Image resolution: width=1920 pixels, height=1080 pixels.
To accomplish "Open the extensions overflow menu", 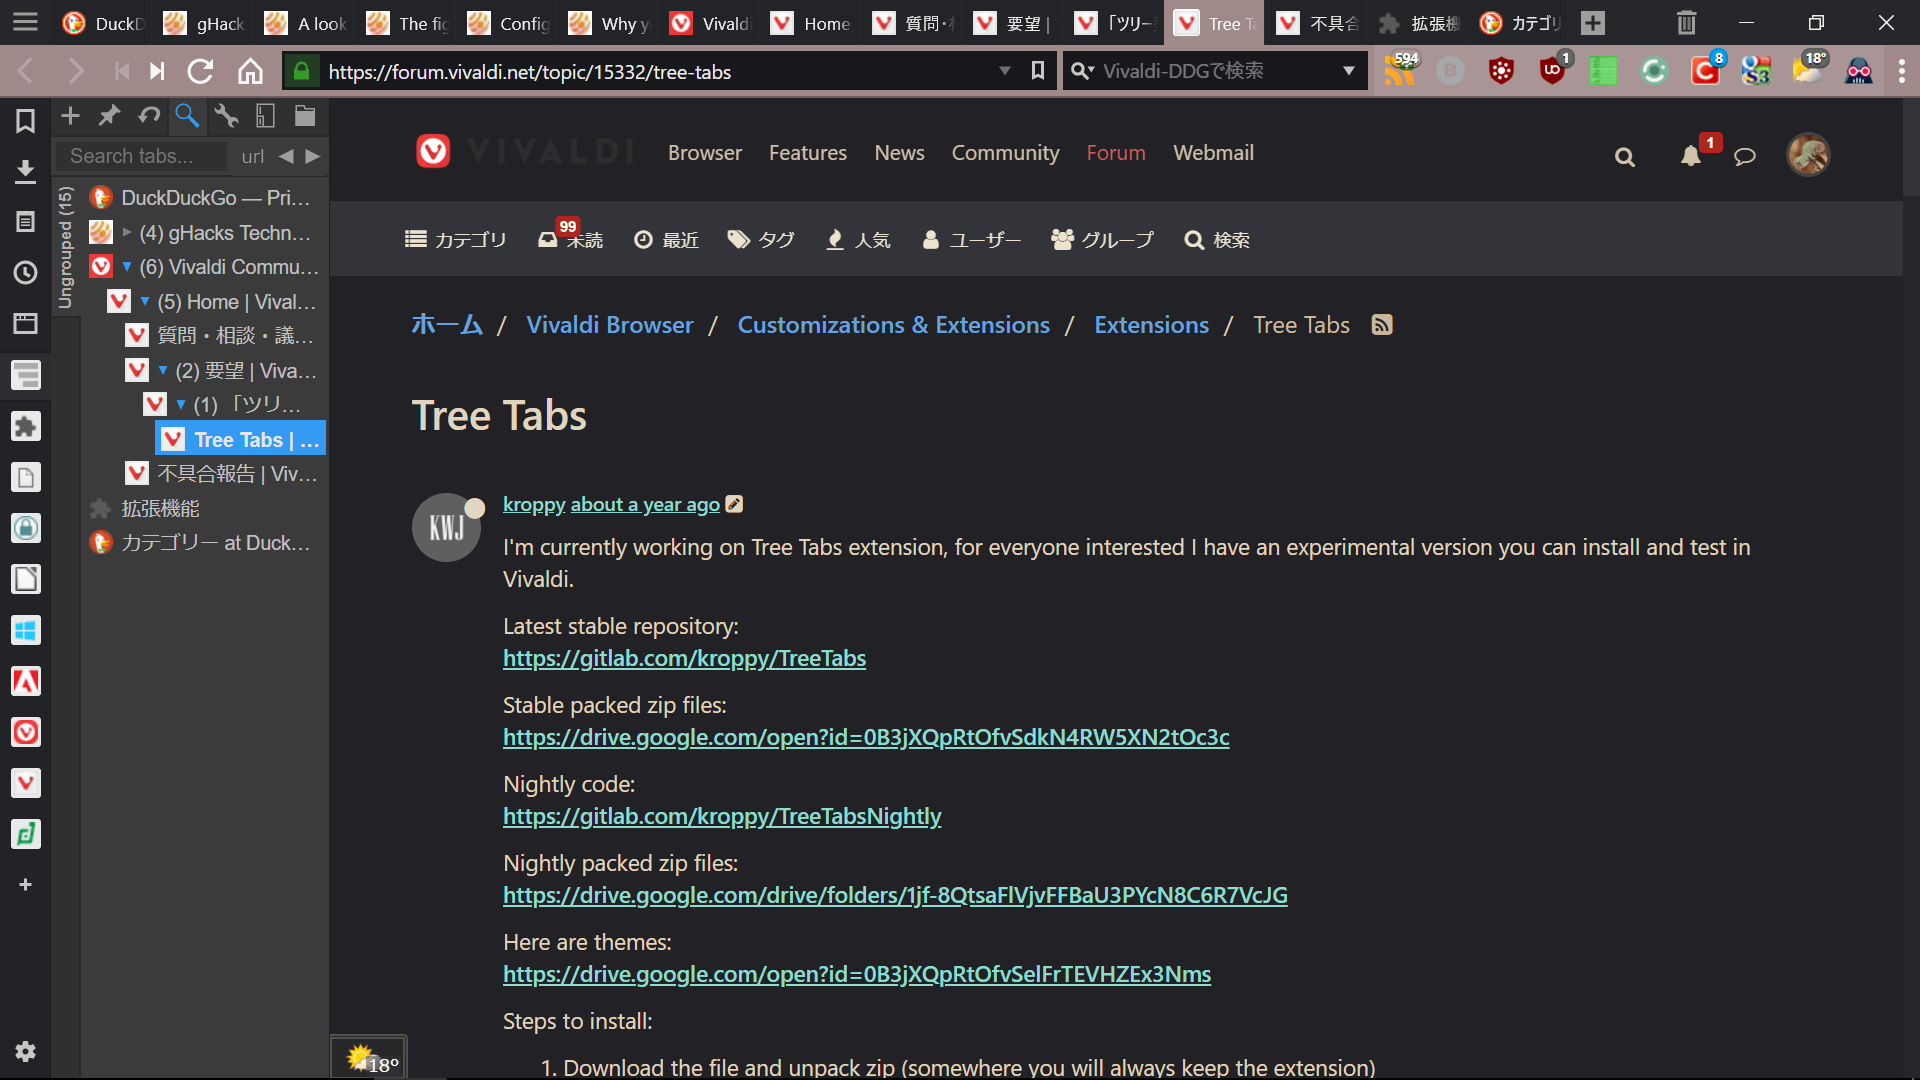I will [1901, 71].
